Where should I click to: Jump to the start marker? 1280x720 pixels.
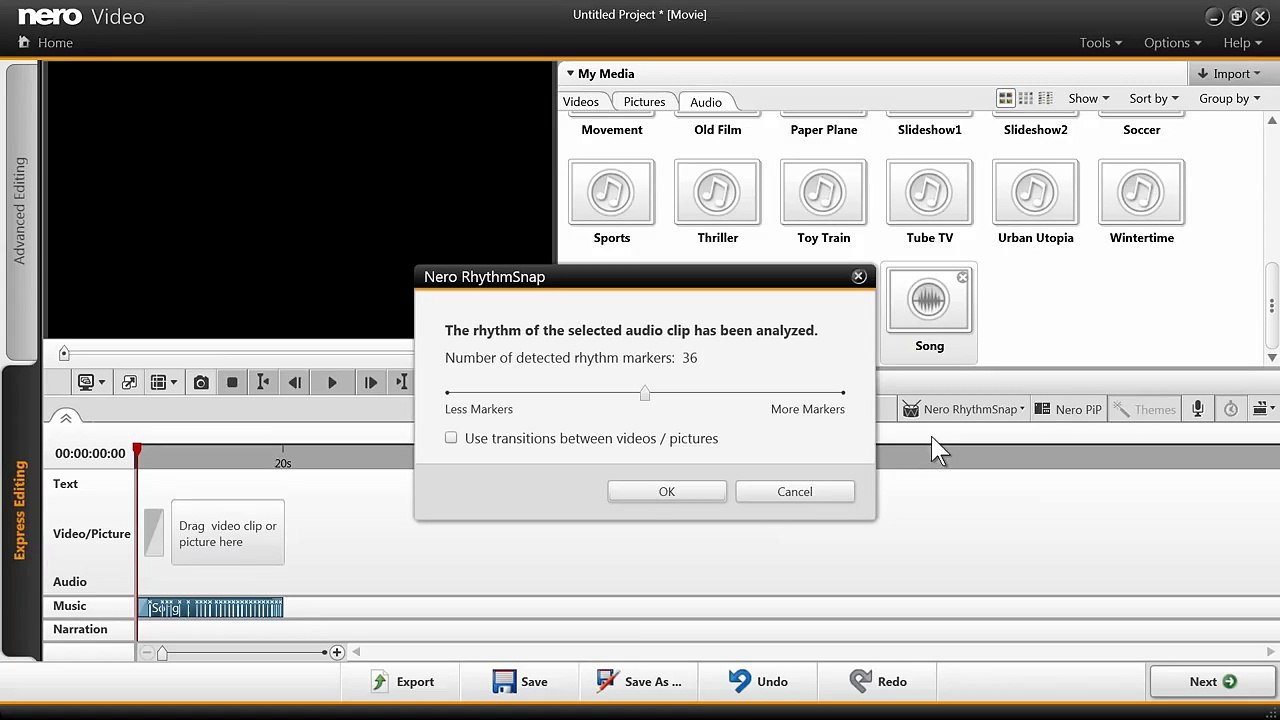click(x=263, y=382)
